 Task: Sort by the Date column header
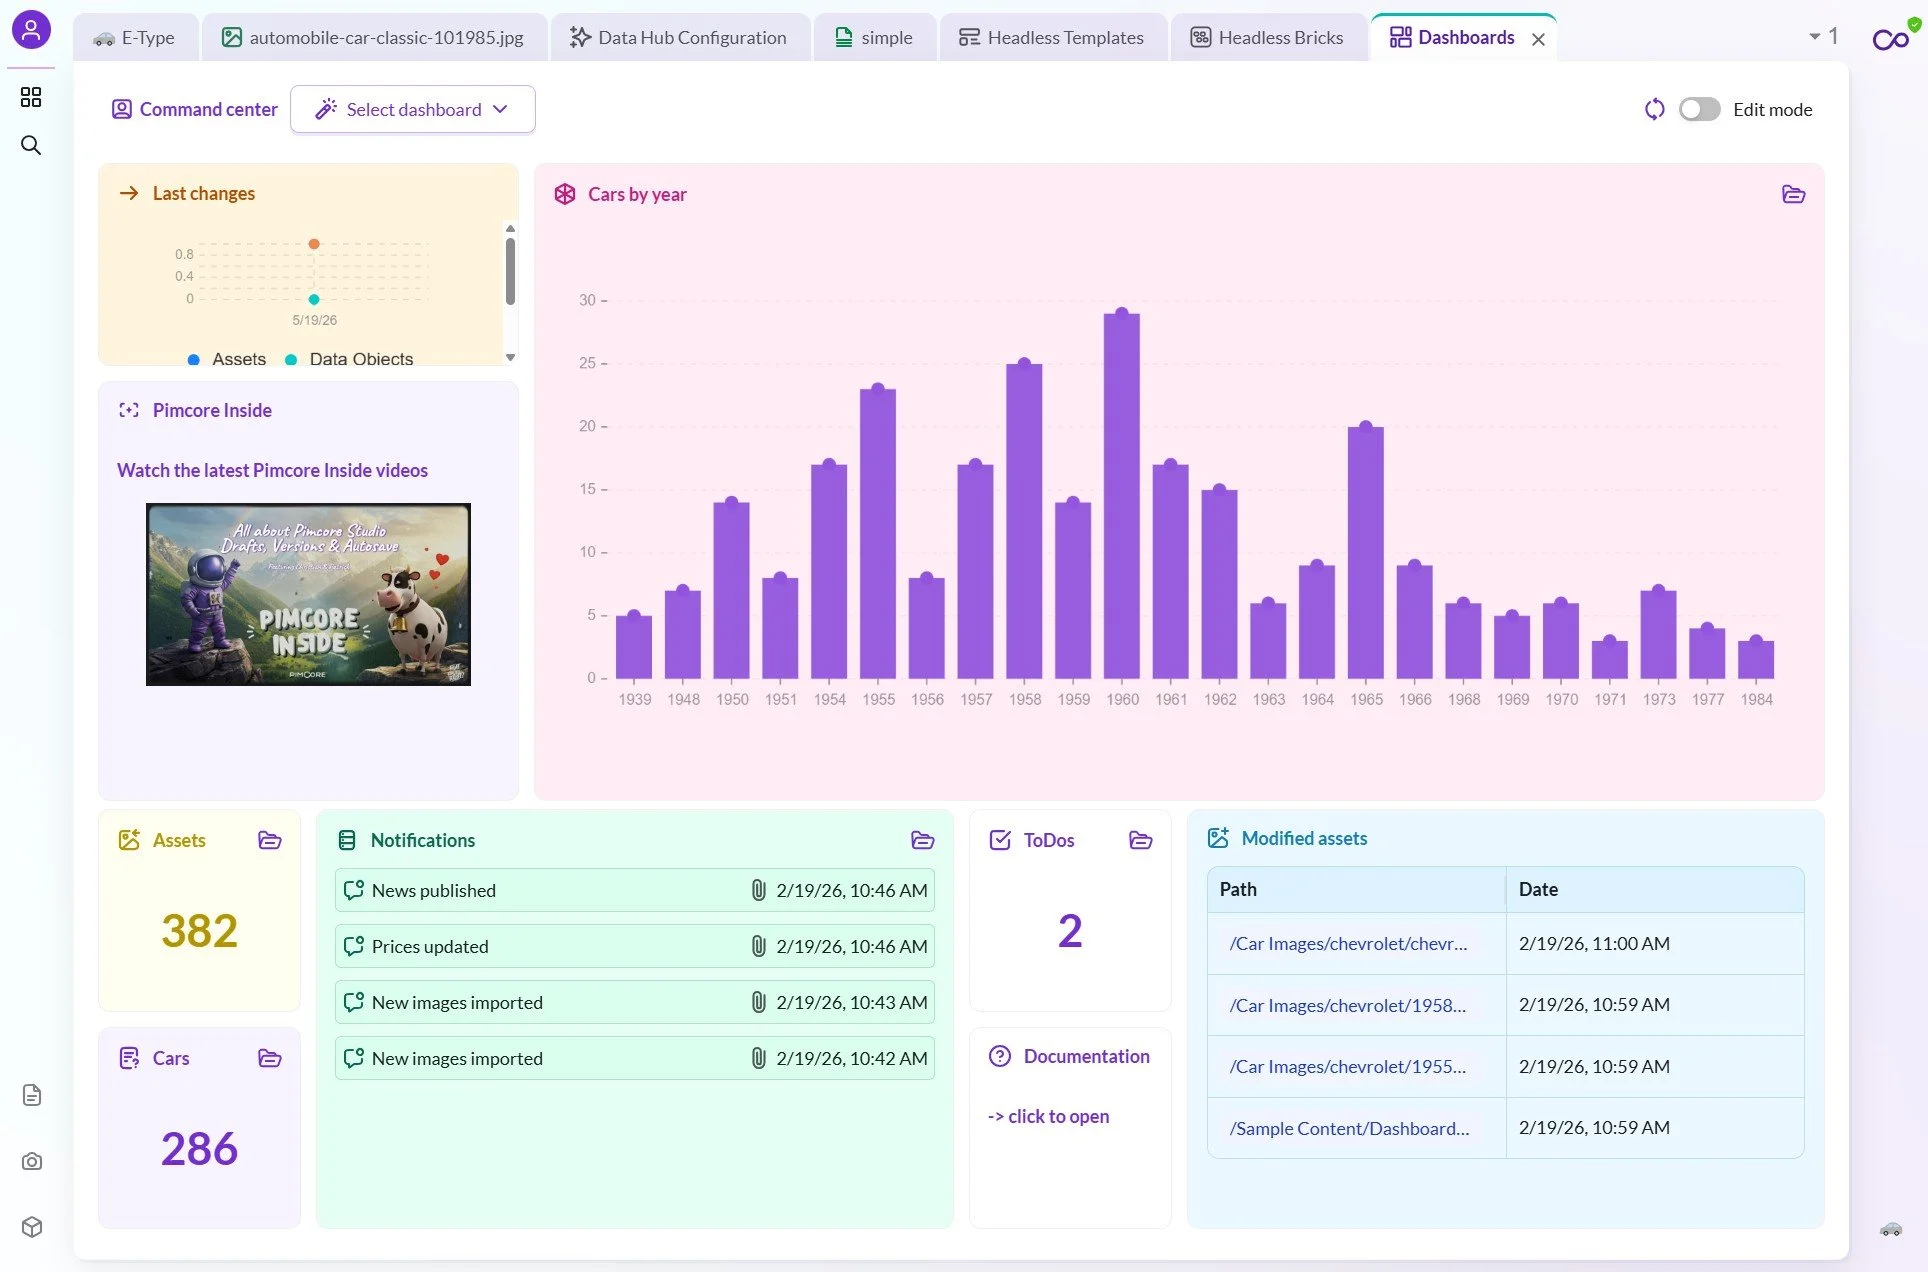coord(1655,889)
